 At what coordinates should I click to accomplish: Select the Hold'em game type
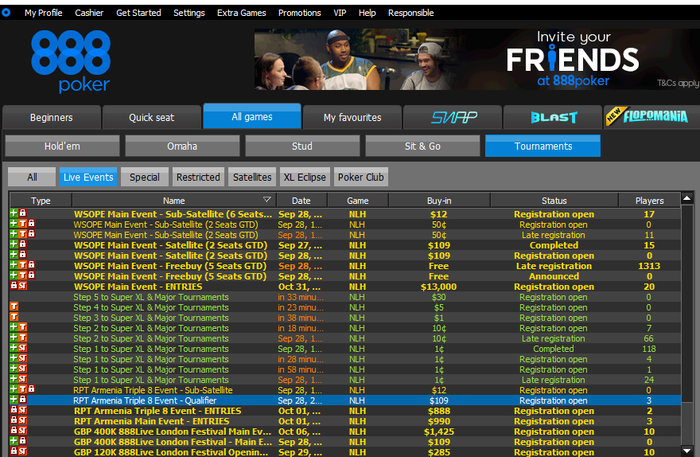pyautogui.click(x=62, y=146)
